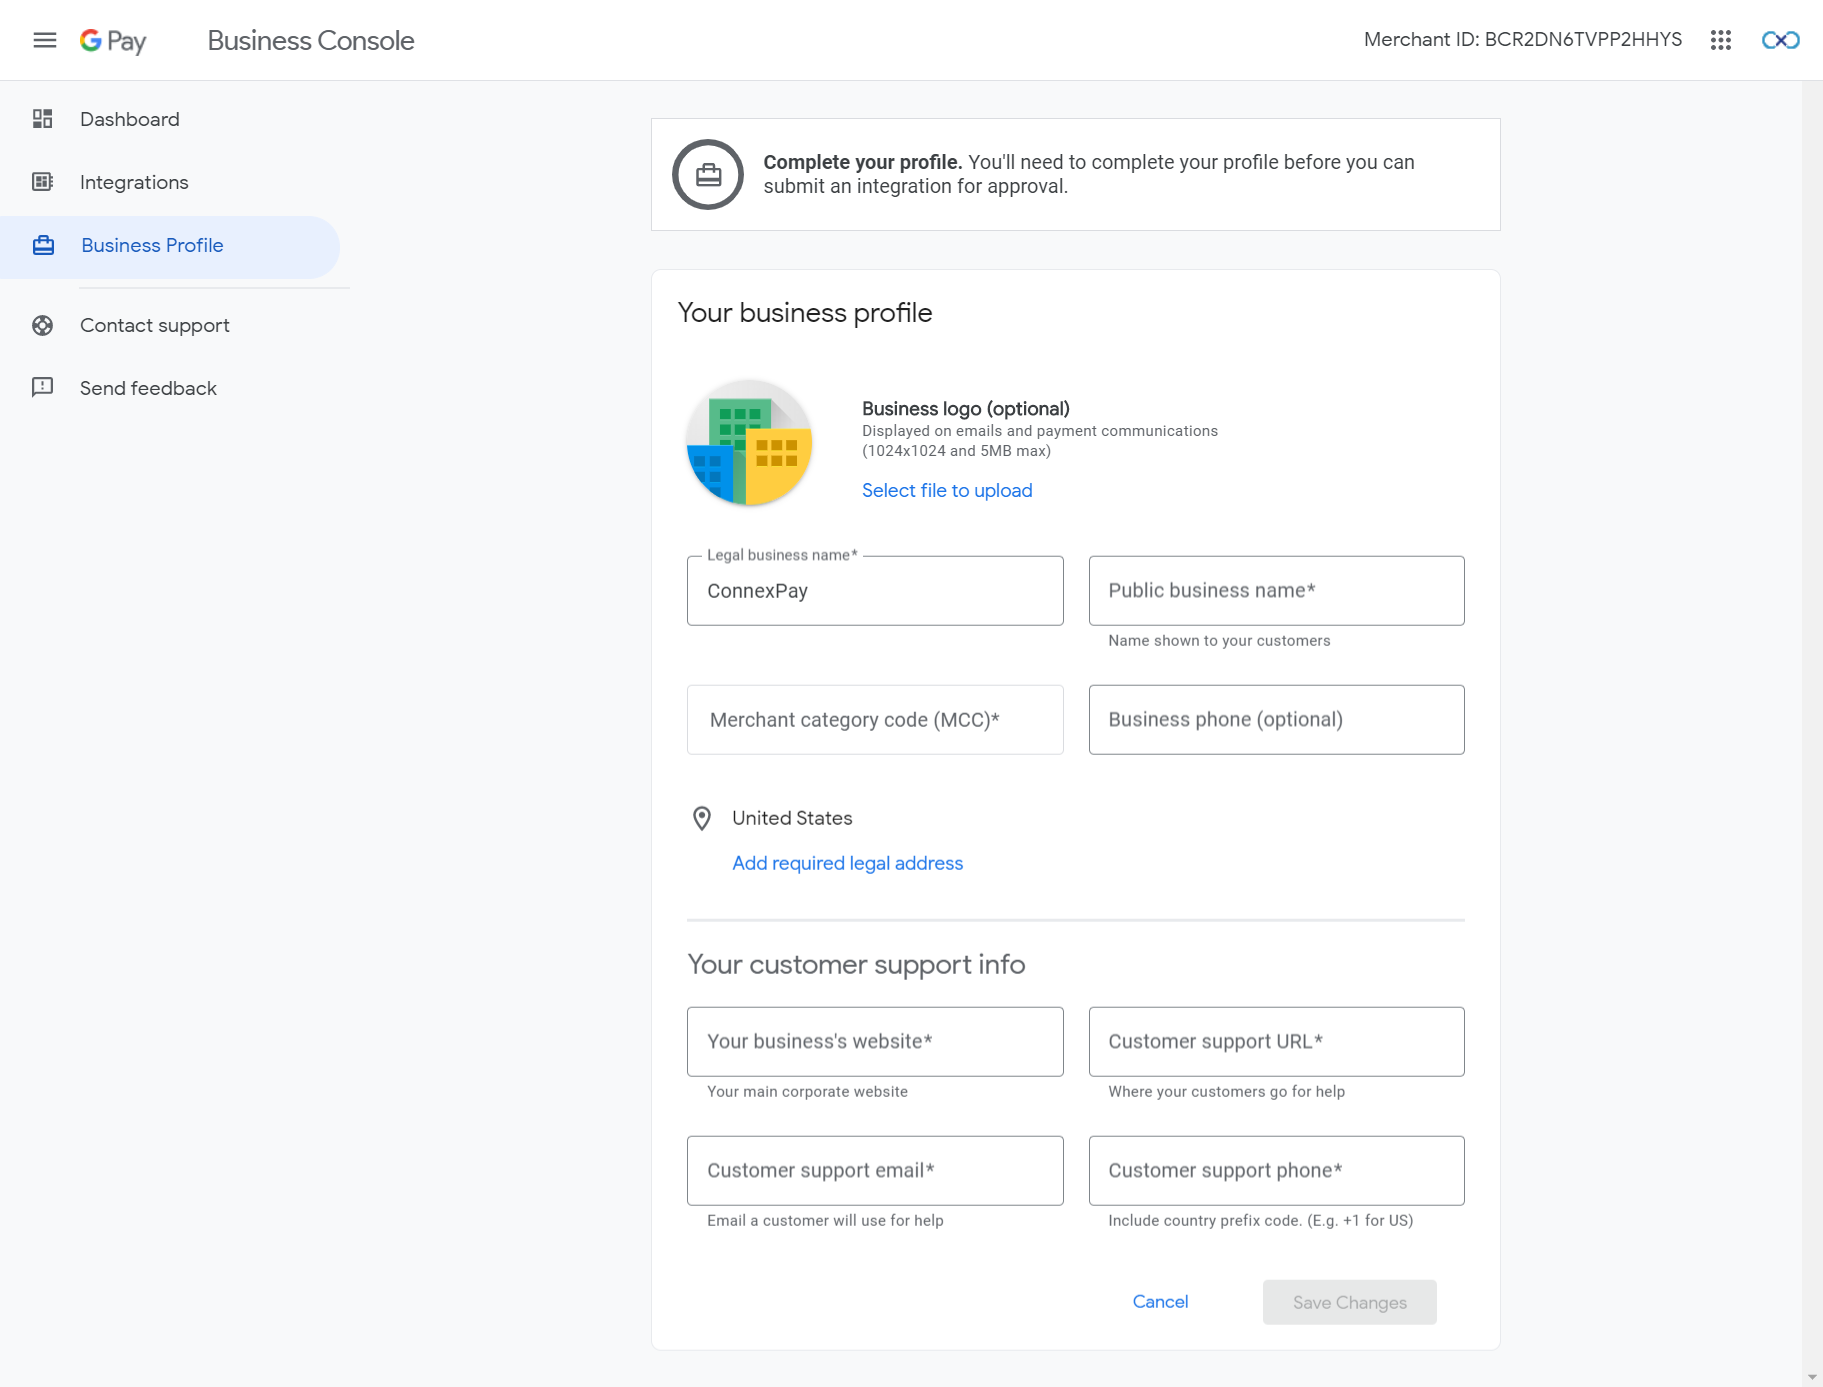Click the Your business profile heading
This screenshot has width=1823, height=1387.
point(805,313)
